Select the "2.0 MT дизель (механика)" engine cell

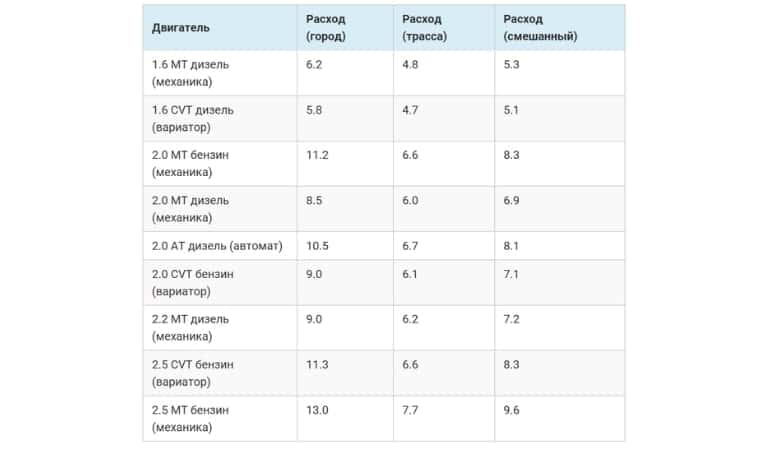tap(190, 208)
